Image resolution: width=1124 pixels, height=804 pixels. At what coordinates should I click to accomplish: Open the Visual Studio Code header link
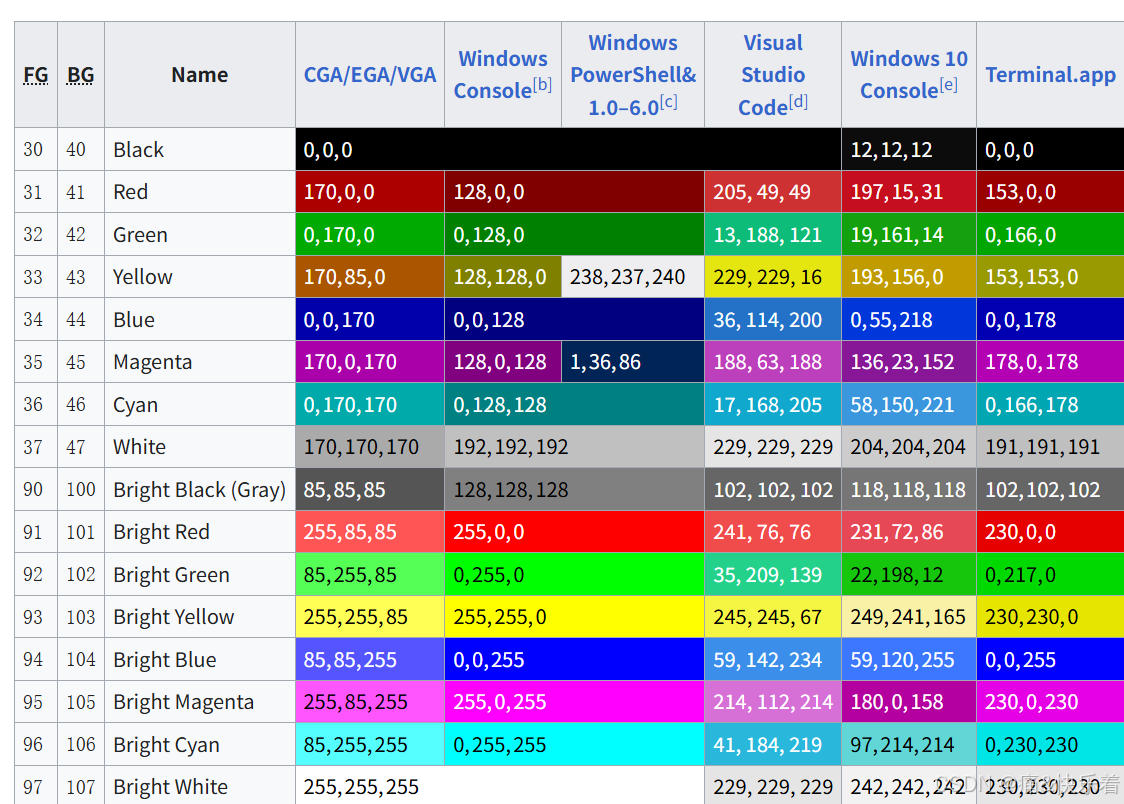tap(773, 75)
